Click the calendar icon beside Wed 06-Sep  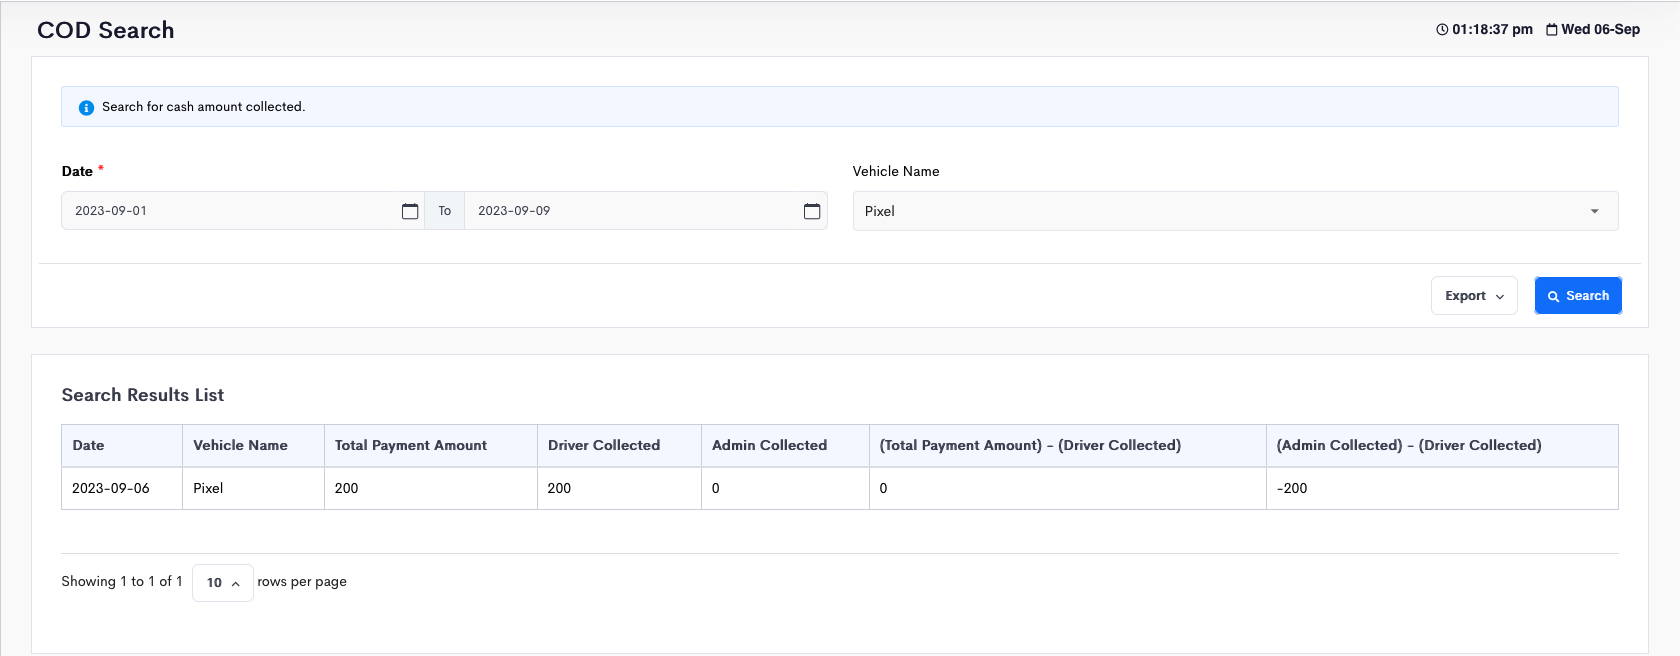[x=1552, y=30]
